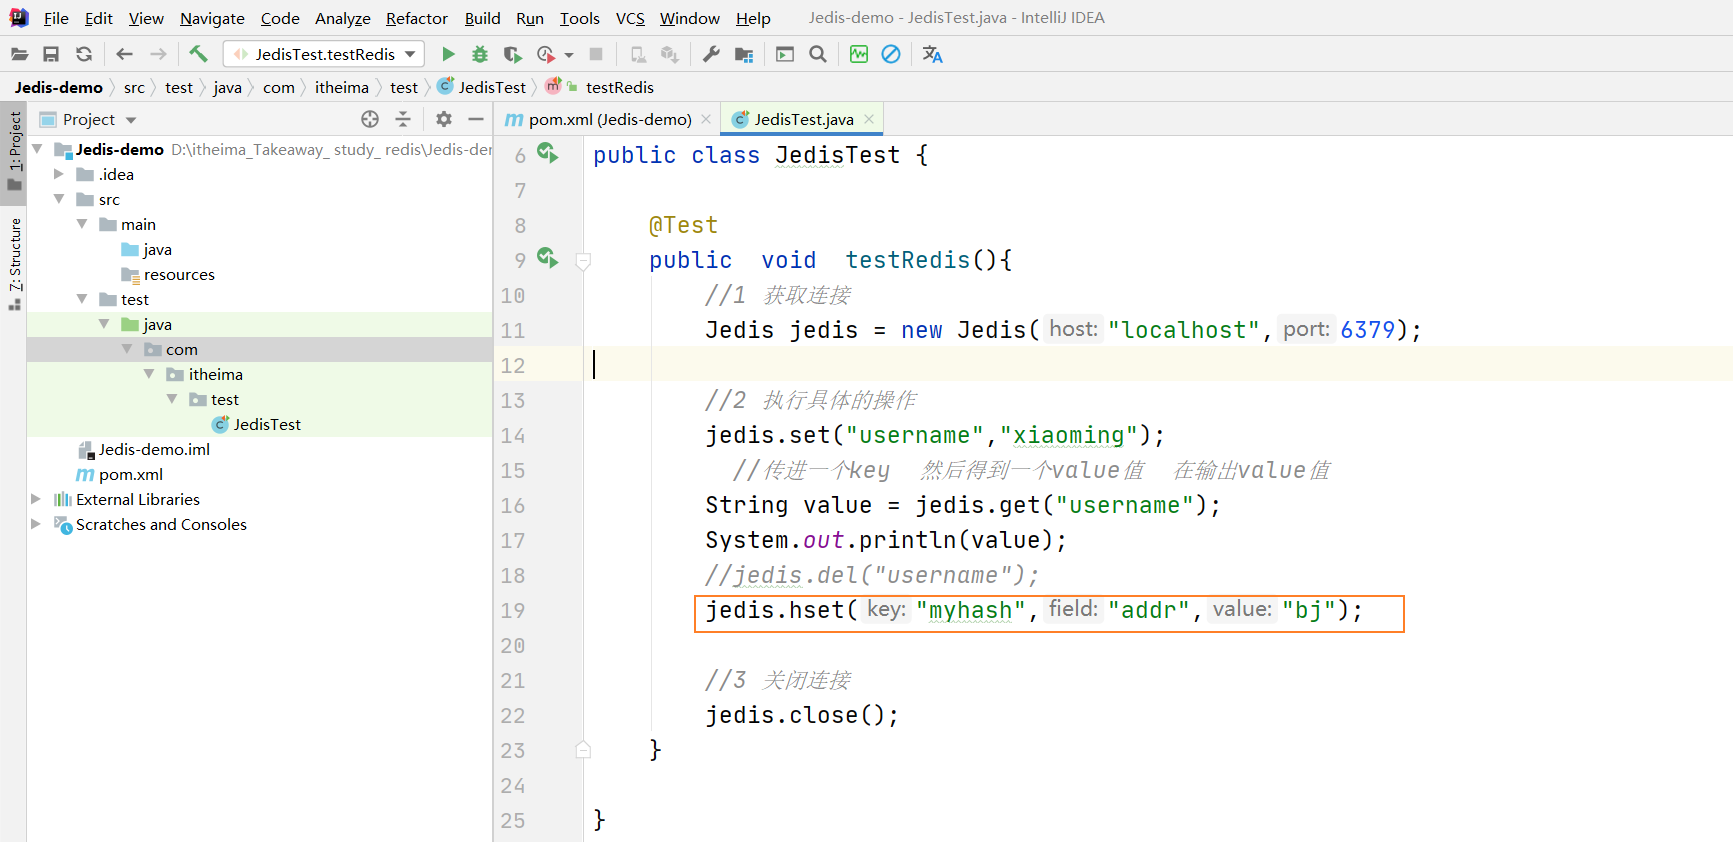This screenshot has height=842, width=1733.
Task: Open the VCS menu
Action: [630, 18]
